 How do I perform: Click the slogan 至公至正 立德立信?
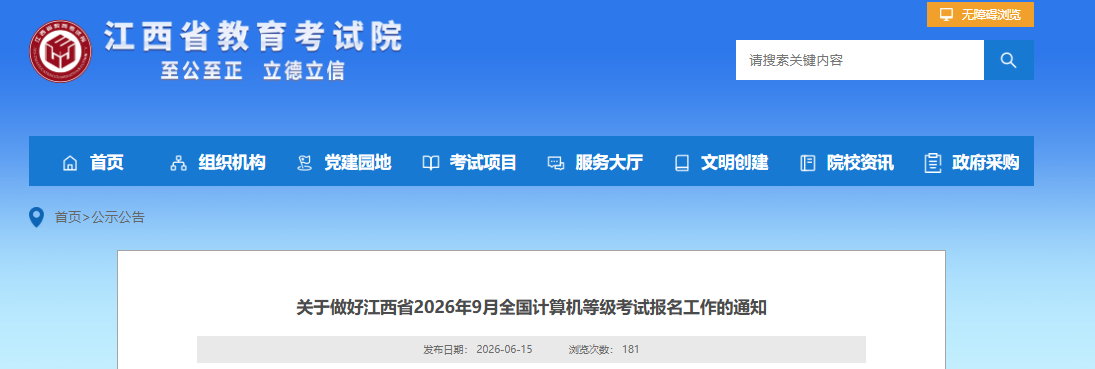pyautogui.click(x=253, y=71)
